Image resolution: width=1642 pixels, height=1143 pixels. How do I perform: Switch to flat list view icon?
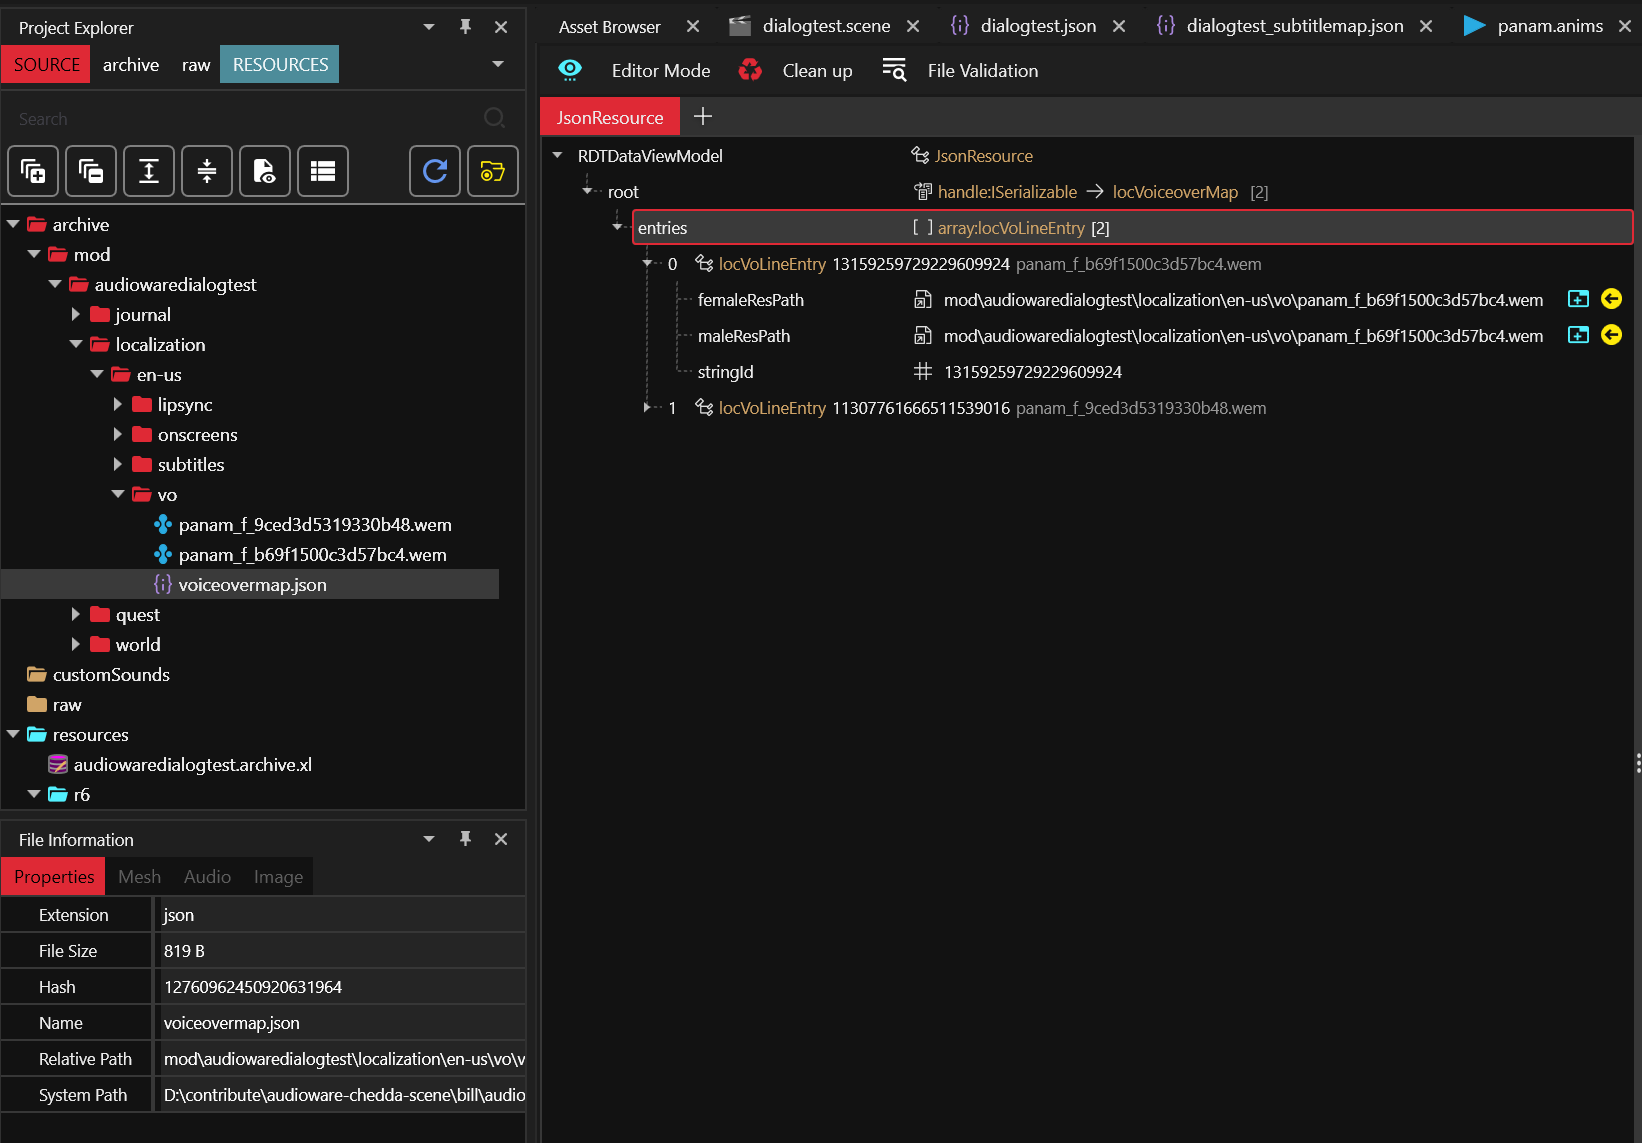pyautogui.click(x=323, y=171)
